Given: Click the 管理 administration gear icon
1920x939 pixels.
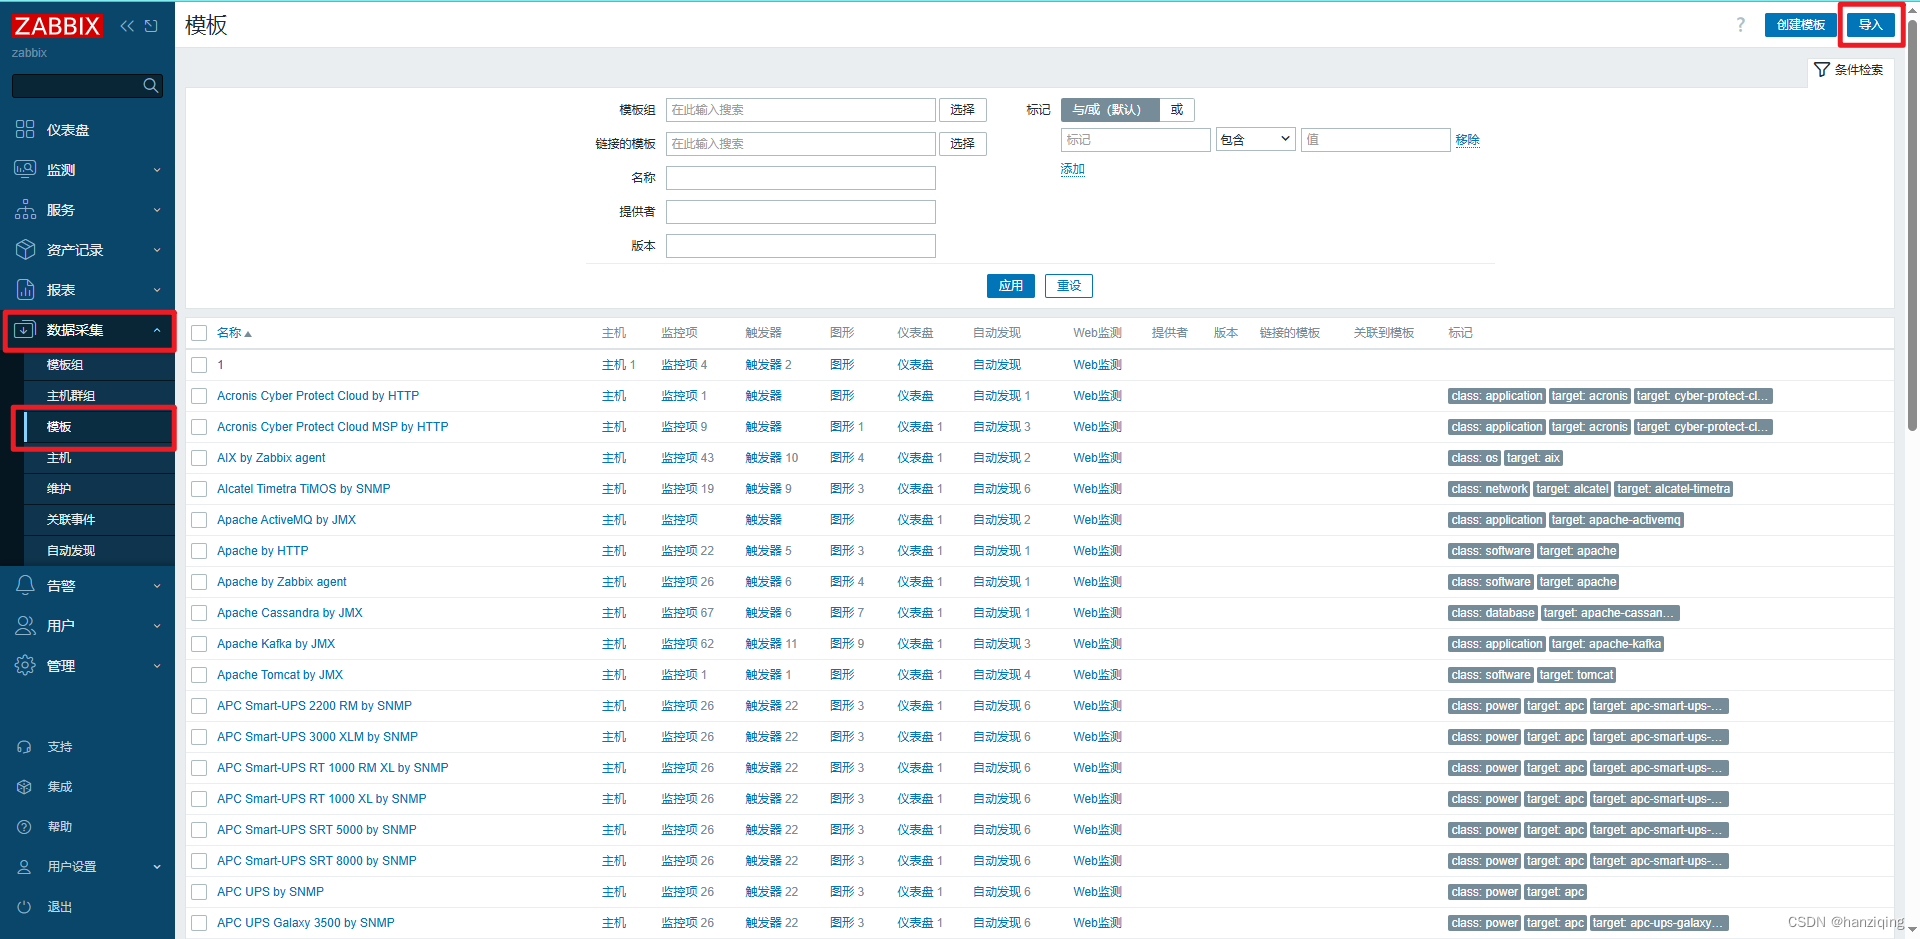Looking at the screenshot, I should 25,666.
